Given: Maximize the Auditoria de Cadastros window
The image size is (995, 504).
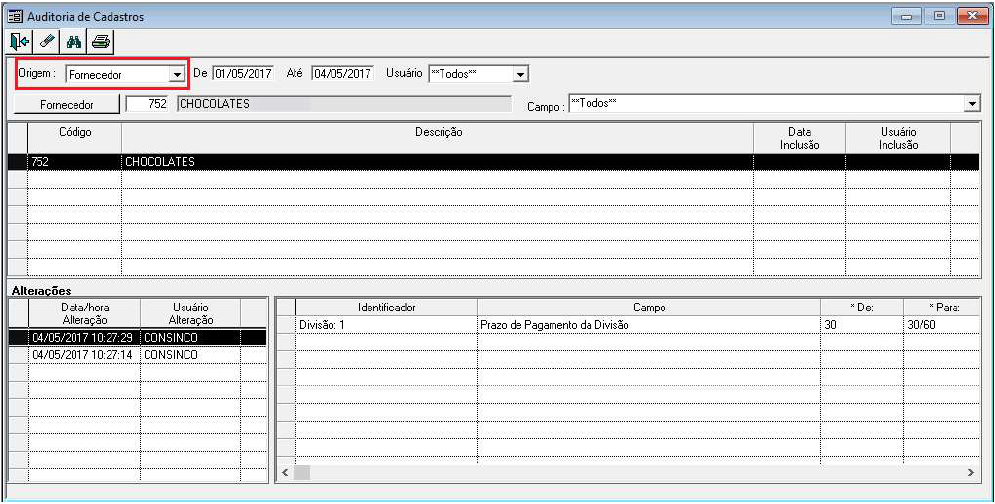Looking at the screenshot, I should (x=940, y=17).
